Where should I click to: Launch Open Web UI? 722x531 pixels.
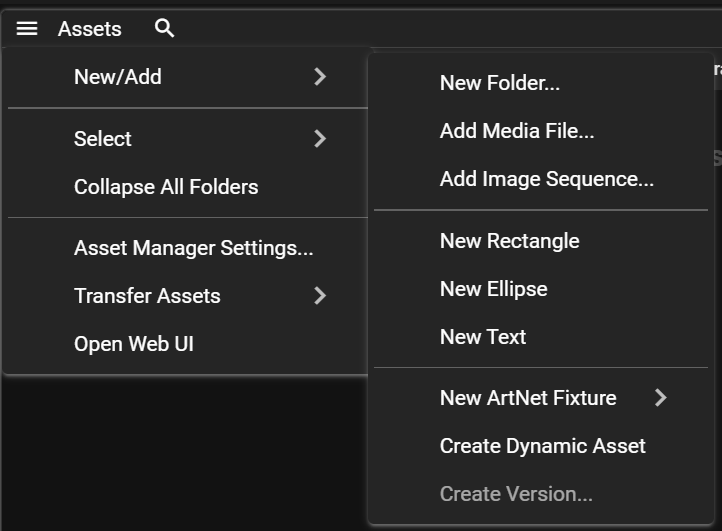pos(134,344)
